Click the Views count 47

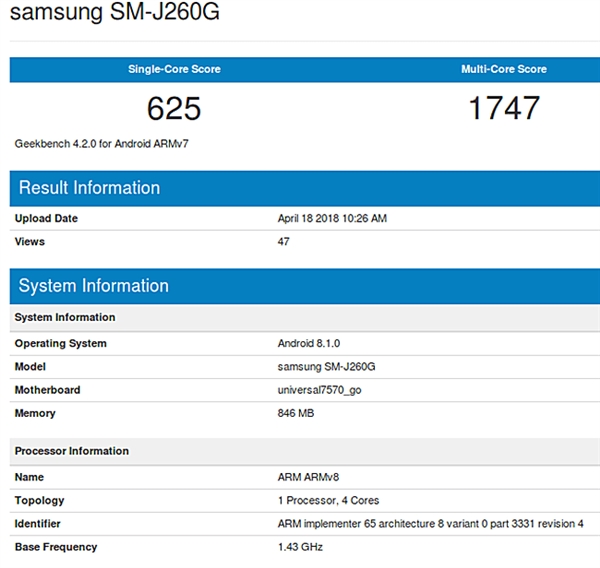[x=284, y=241]
